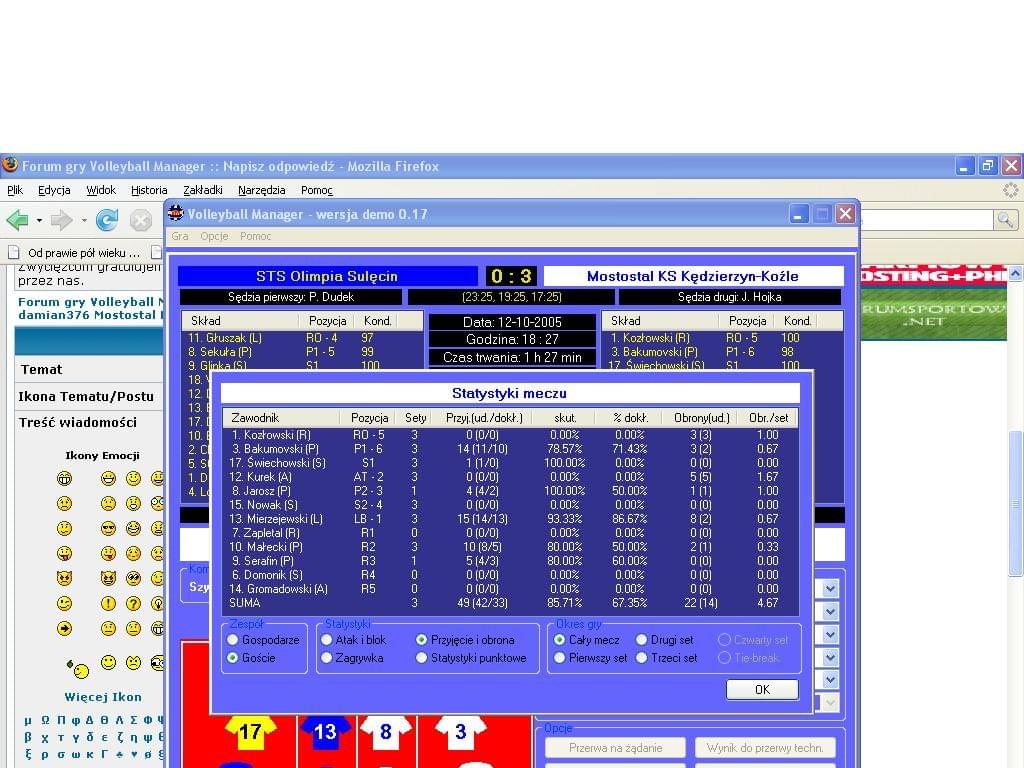1024x768 pixels.
Task: Click yellow jersey number 17
Action: pyautogui.click(x=250, y=732)
